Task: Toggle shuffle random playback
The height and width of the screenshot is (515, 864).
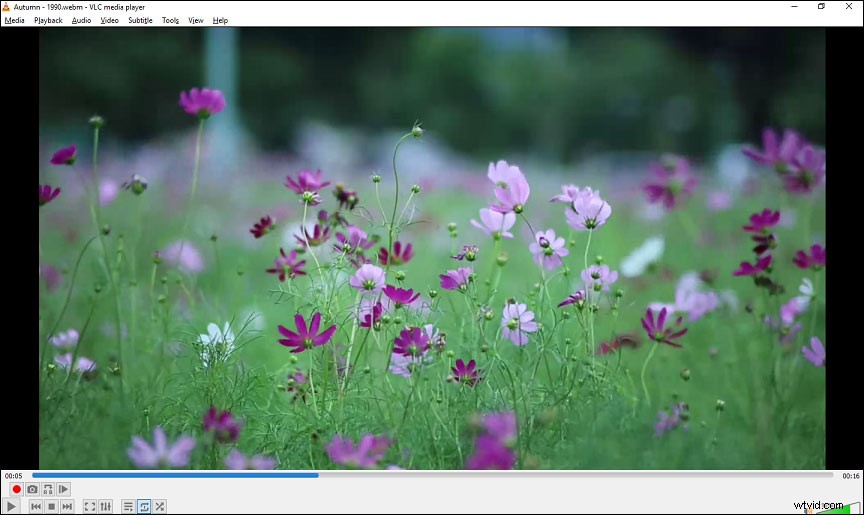Action: (x=159, y=506)
